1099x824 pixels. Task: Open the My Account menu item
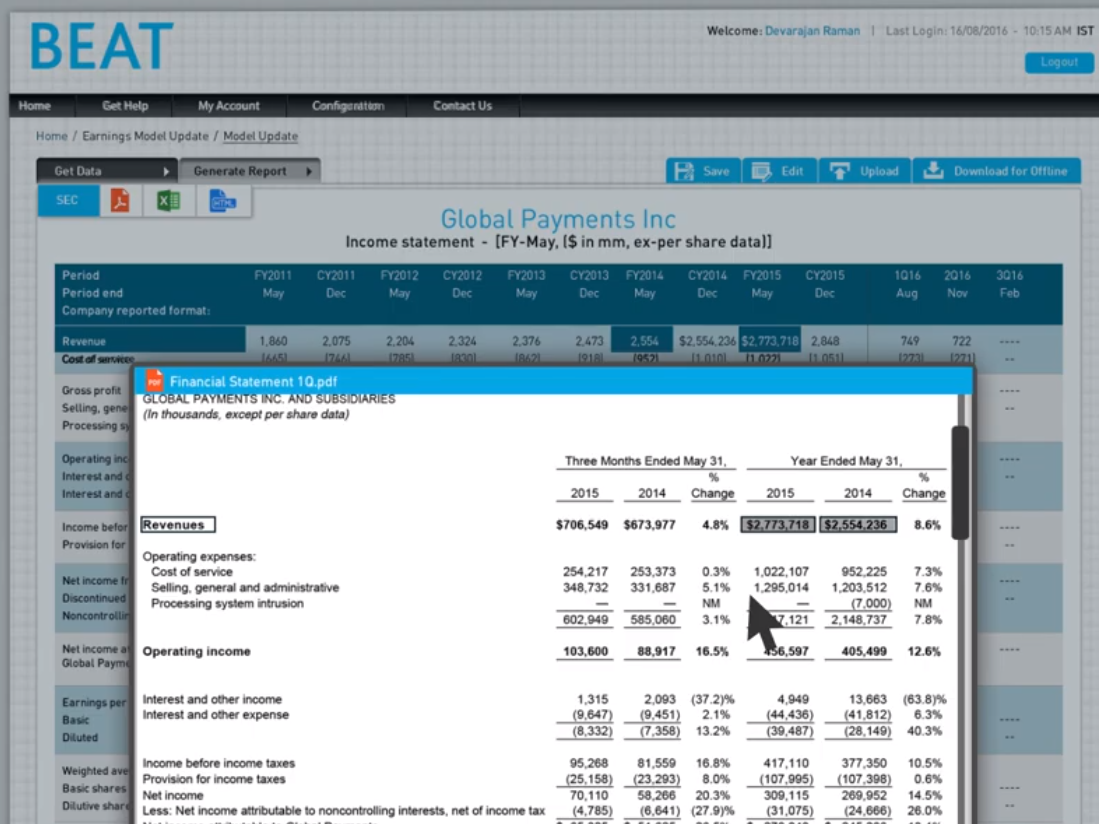click(x=228, y=106)
